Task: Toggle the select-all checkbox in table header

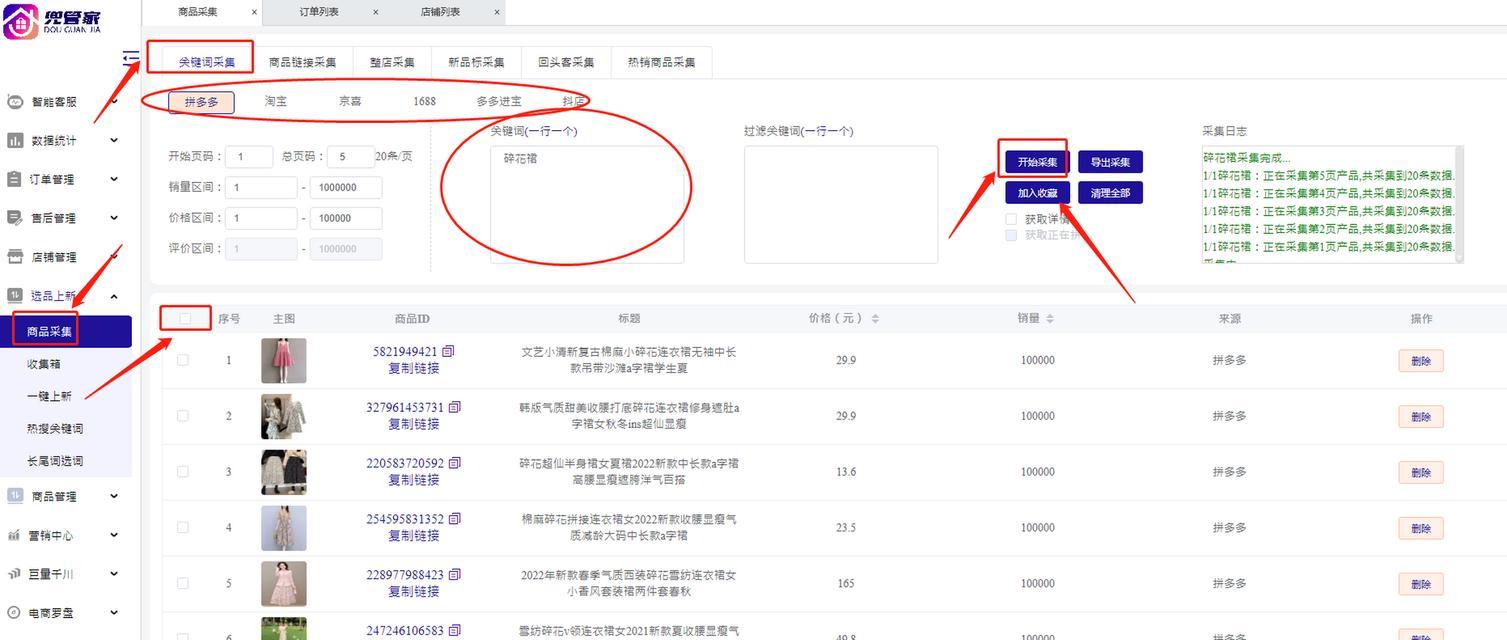Action: (x=185, y=319)
